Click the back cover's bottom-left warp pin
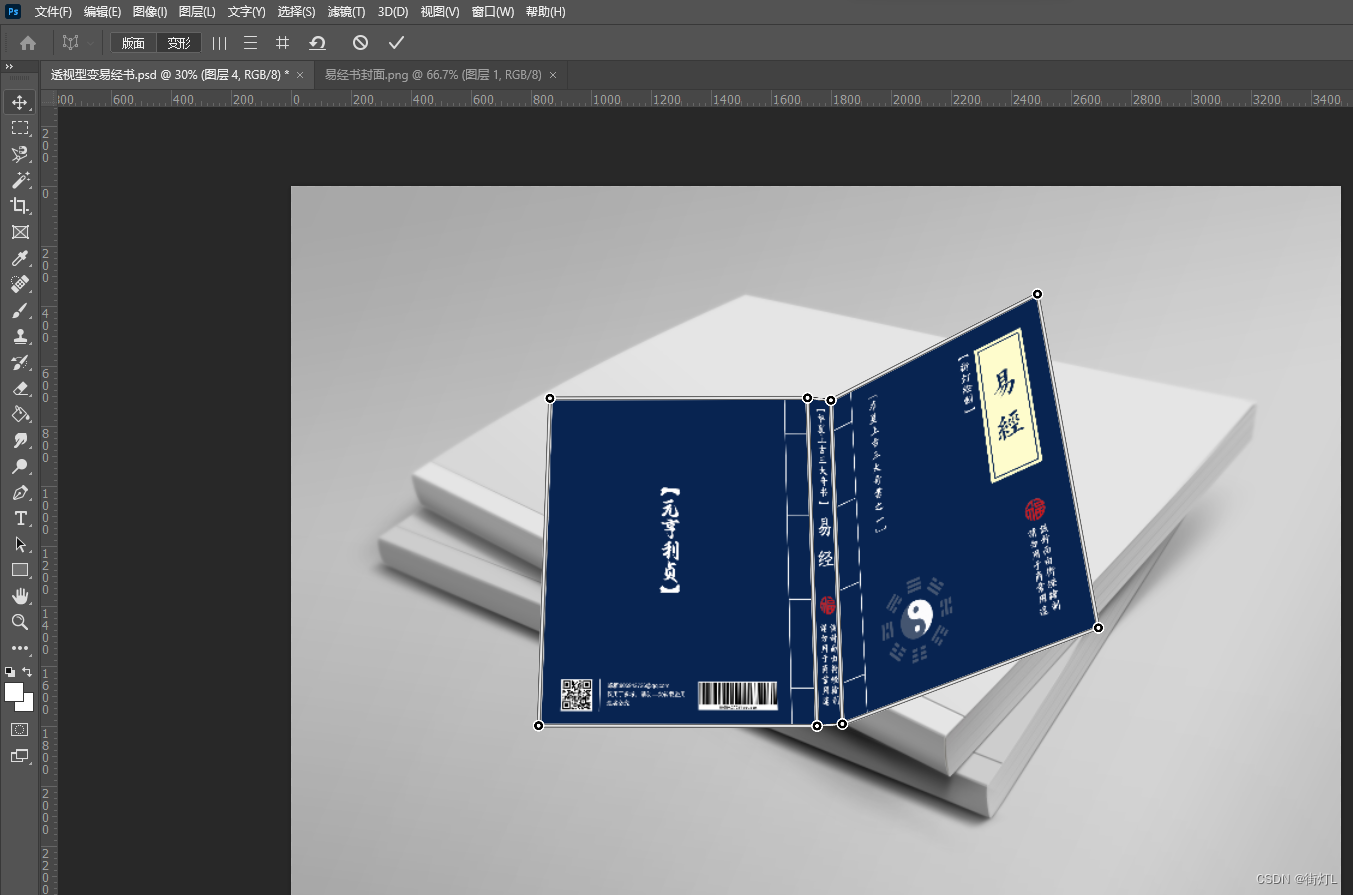Screen dimensions: 1353x895 coord(539,726)
